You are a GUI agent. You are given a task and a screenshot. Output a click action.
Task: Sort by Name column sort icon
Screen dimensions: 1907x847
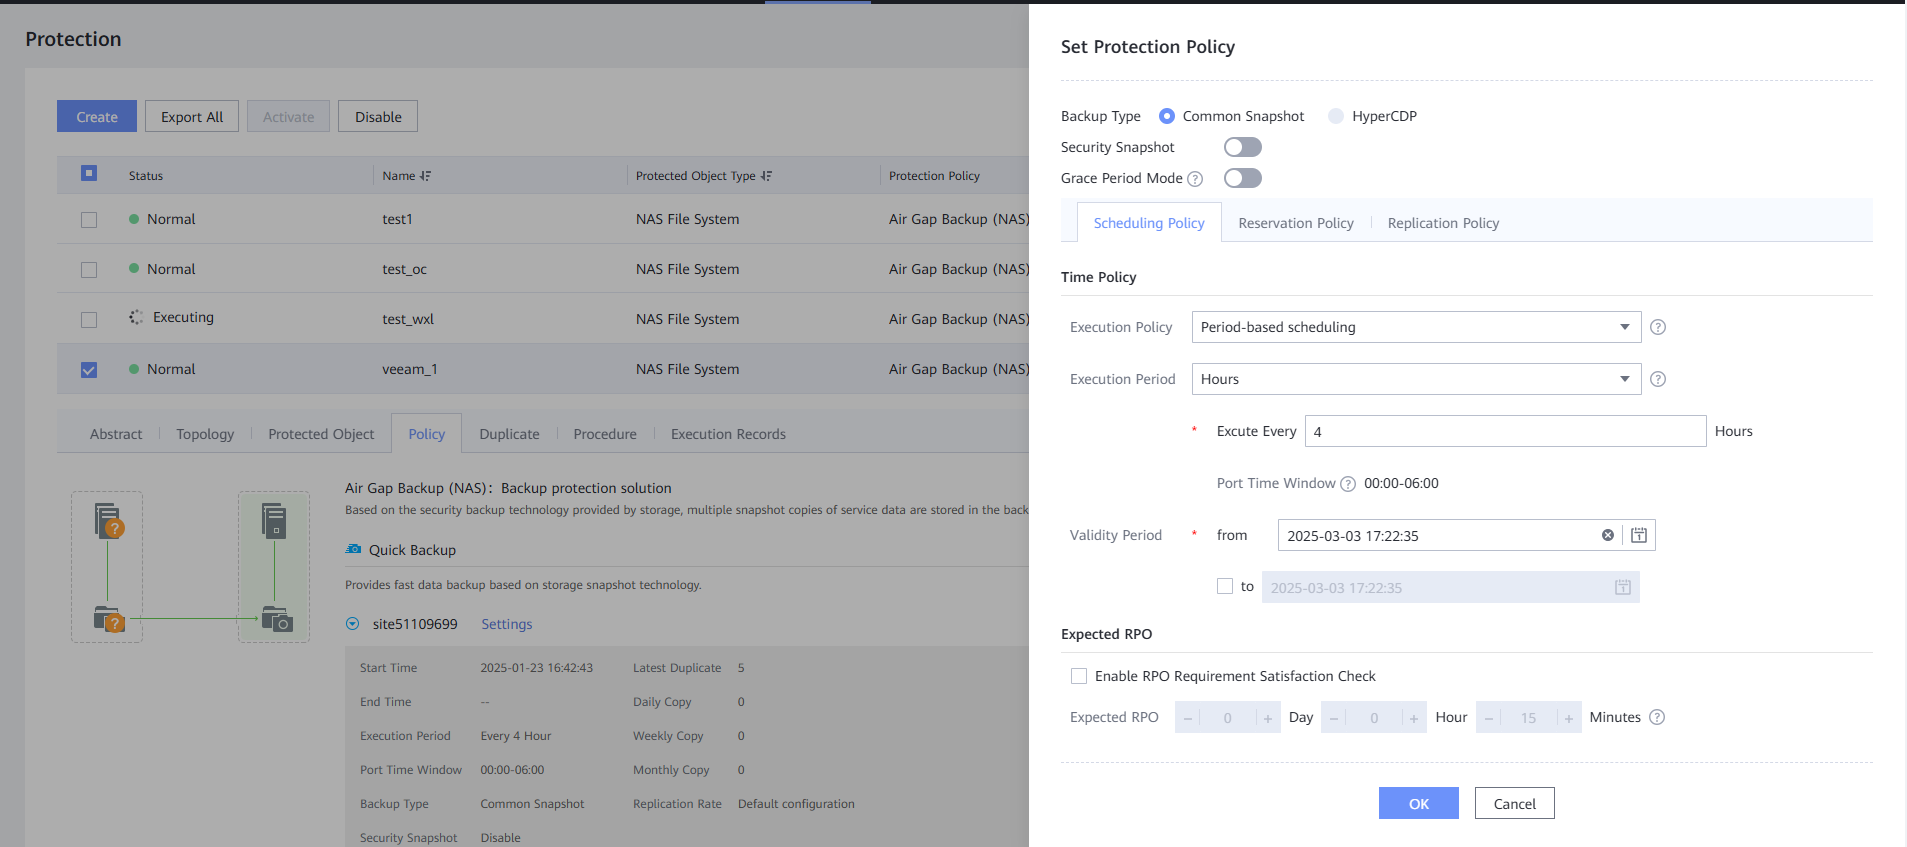(426, 176)
